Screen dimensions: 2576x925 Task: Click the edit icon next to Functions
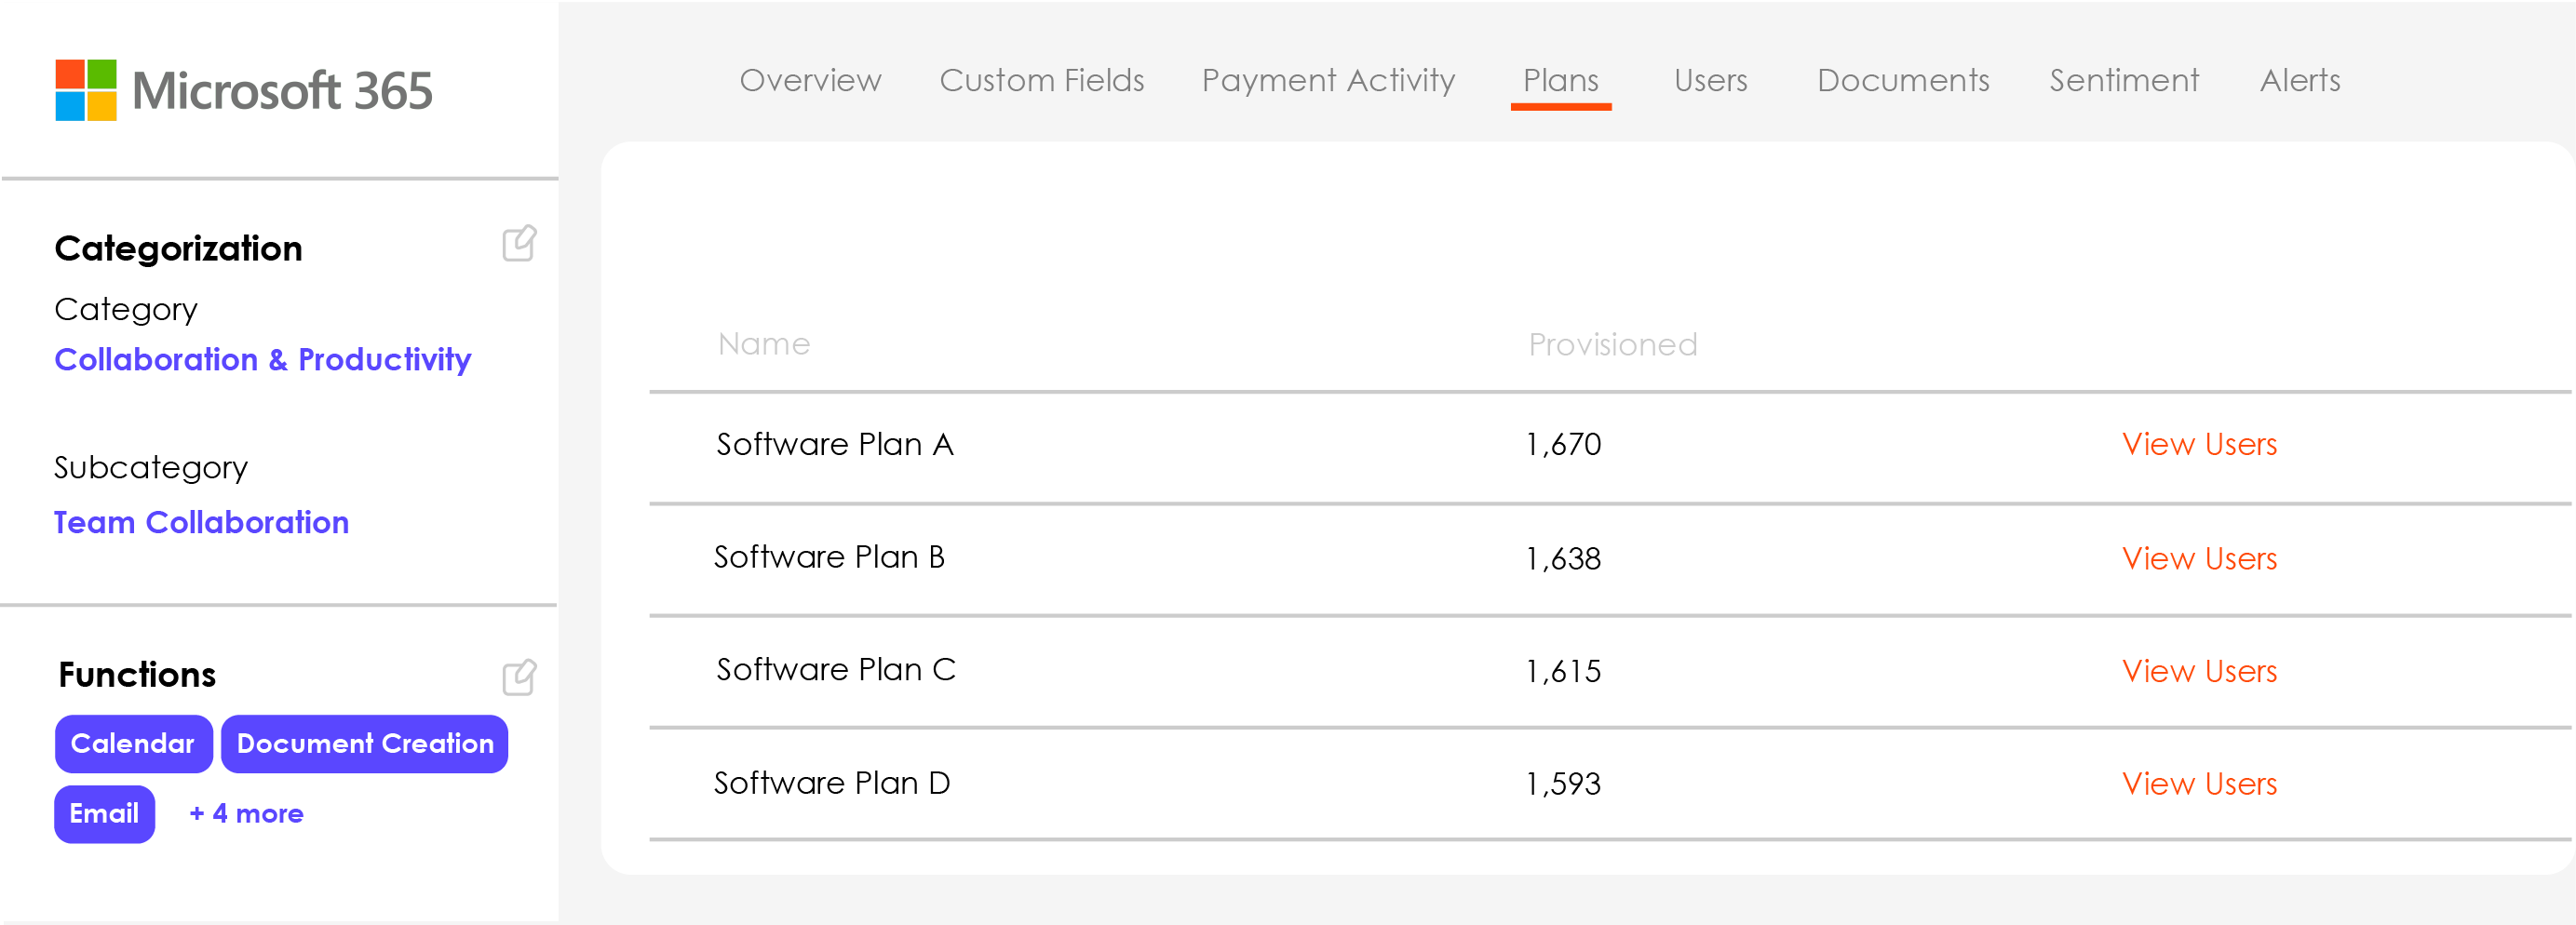coord(519,677)
